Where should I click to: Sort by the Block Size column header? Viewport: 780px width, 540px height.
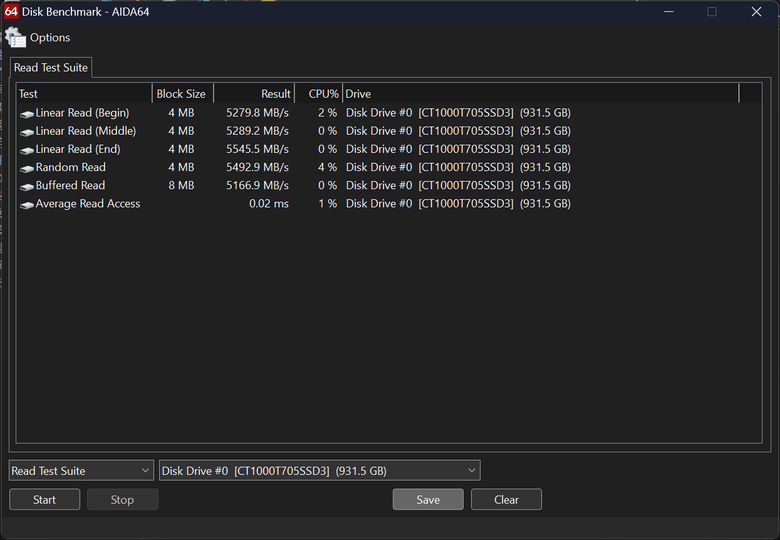pos(183,94)
